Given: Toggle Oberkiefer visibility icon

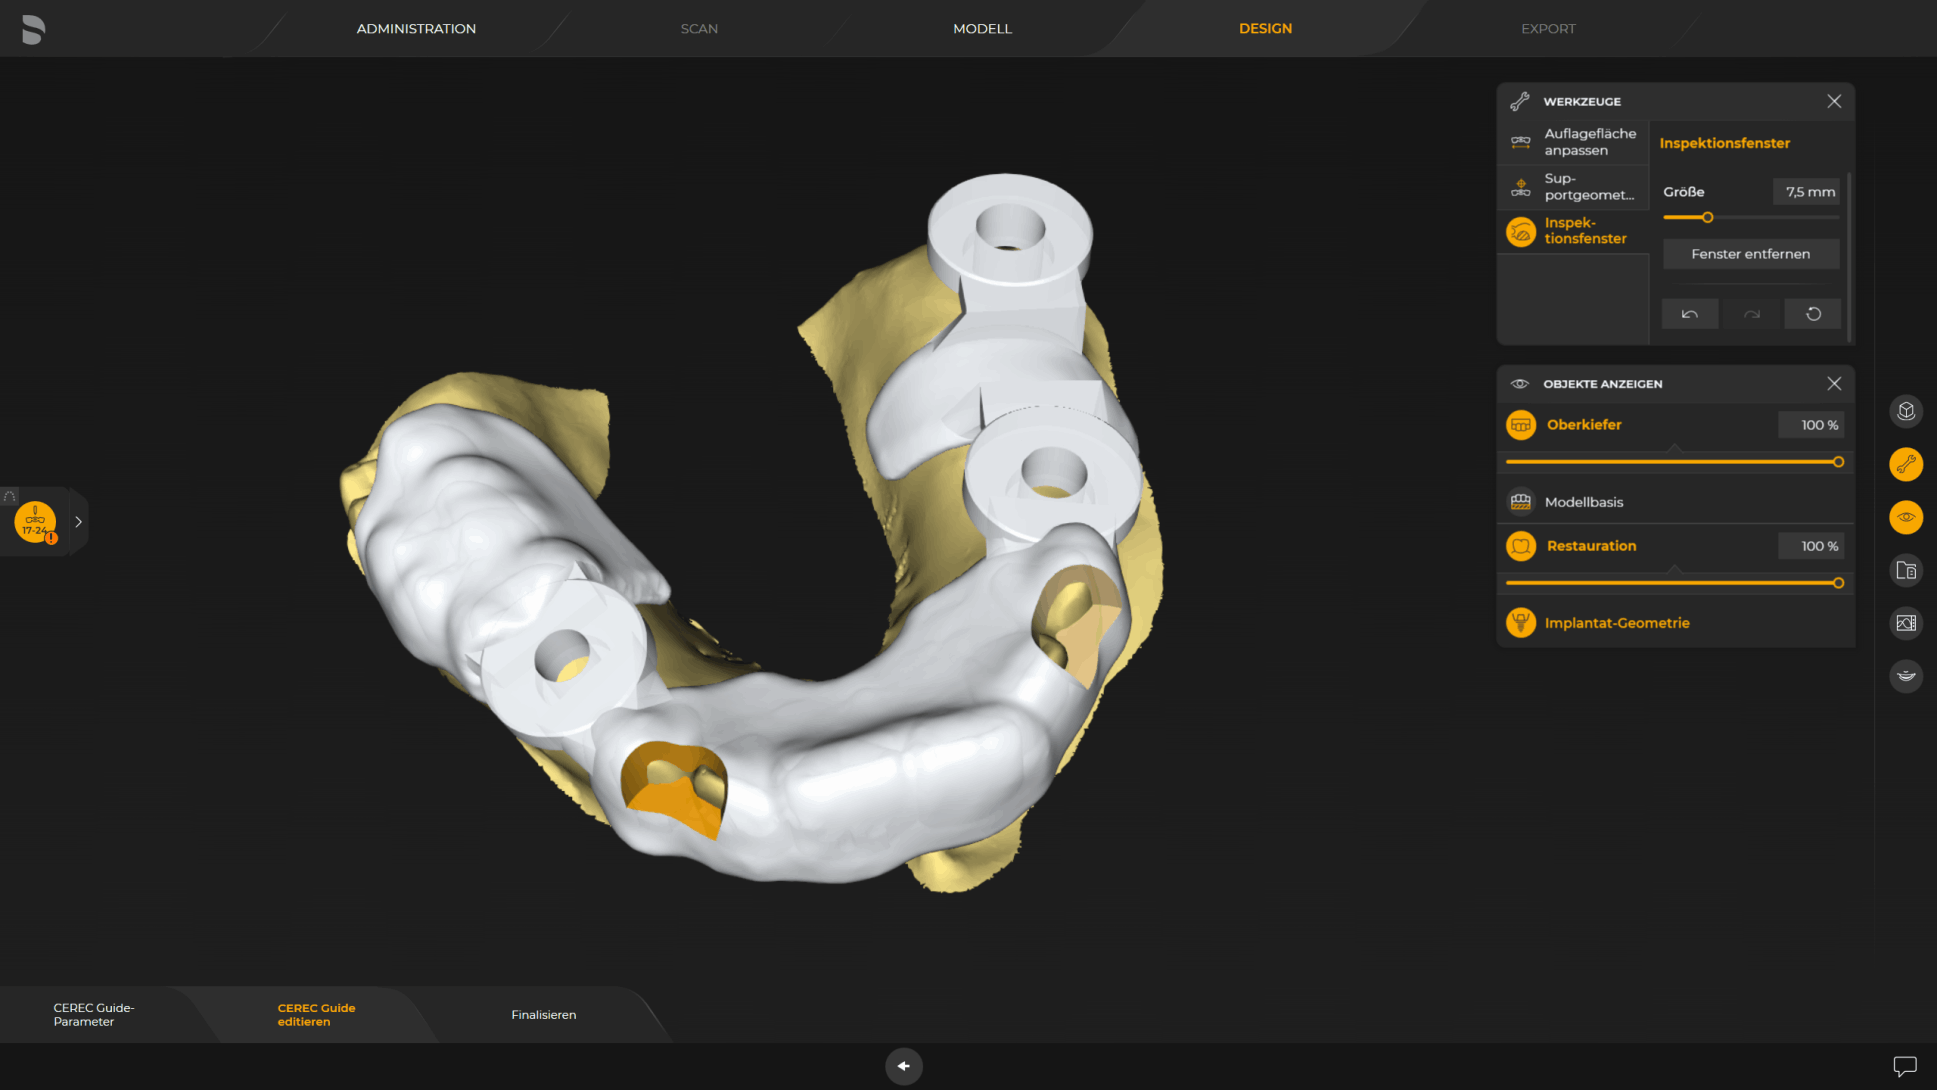Looking at the screenshot, I should (x=1521, y=425).
